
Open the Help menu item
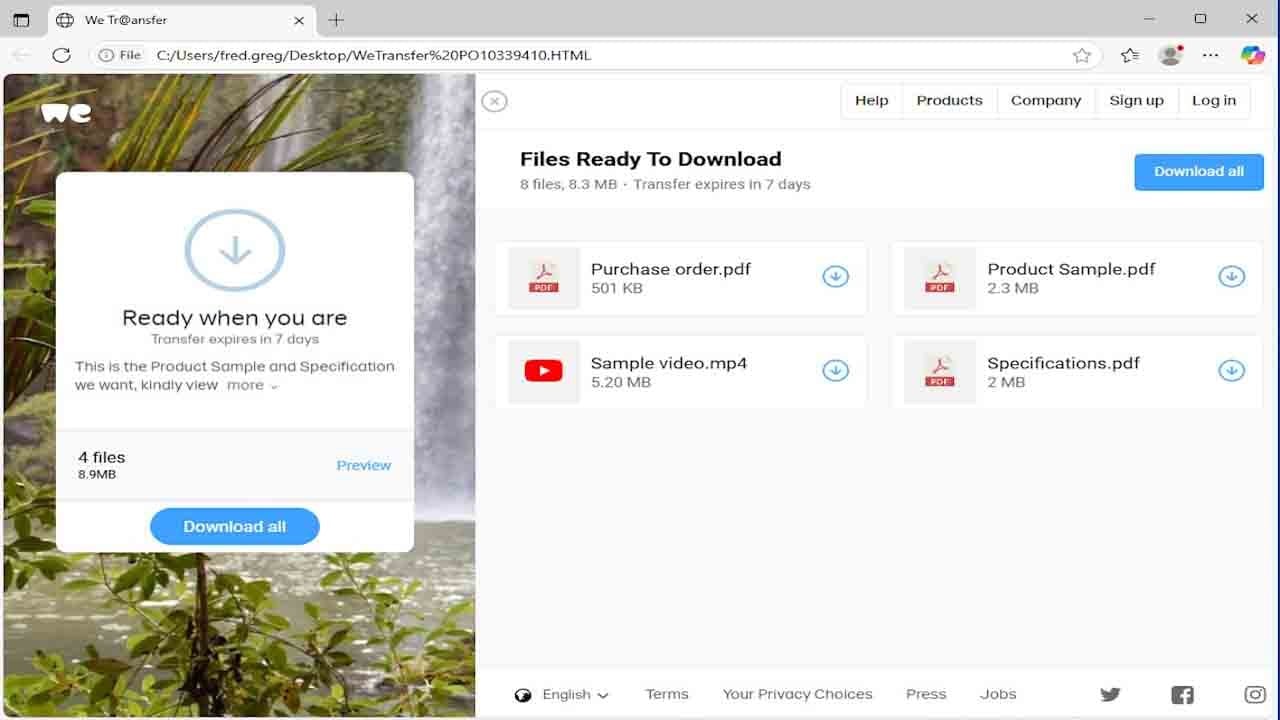pyautogui.click(x=871, y=101)
